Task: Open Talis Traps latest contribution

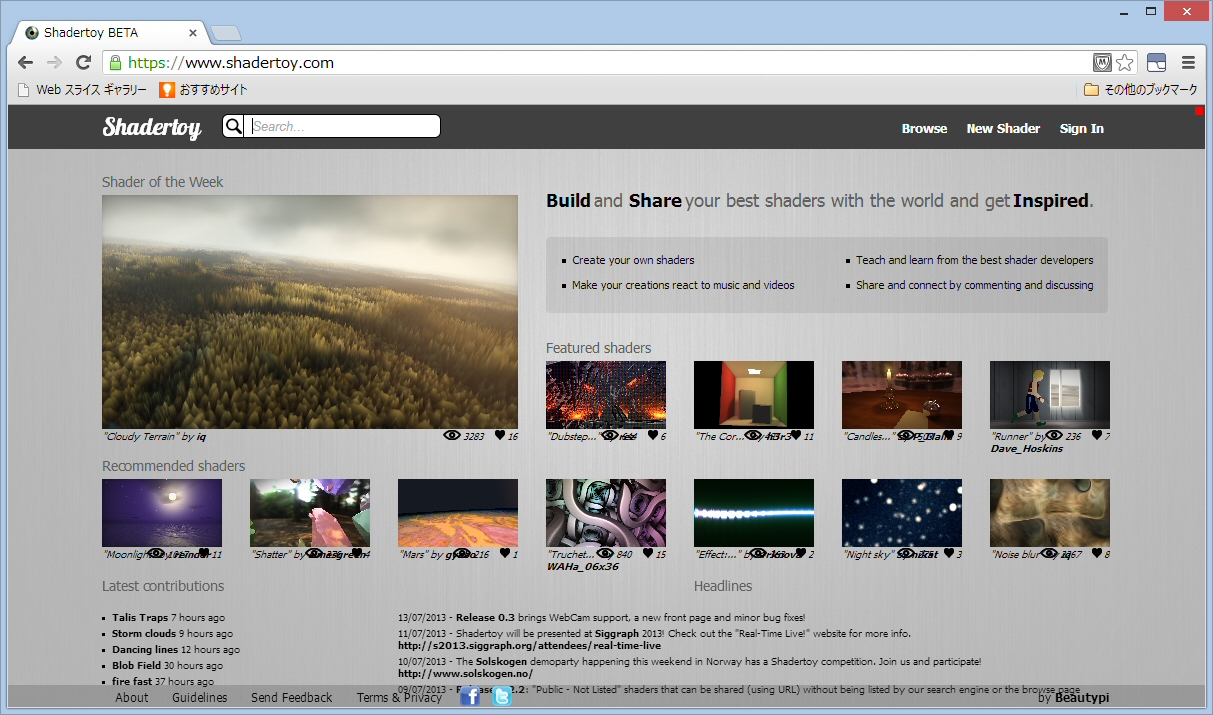Action: 140,618
